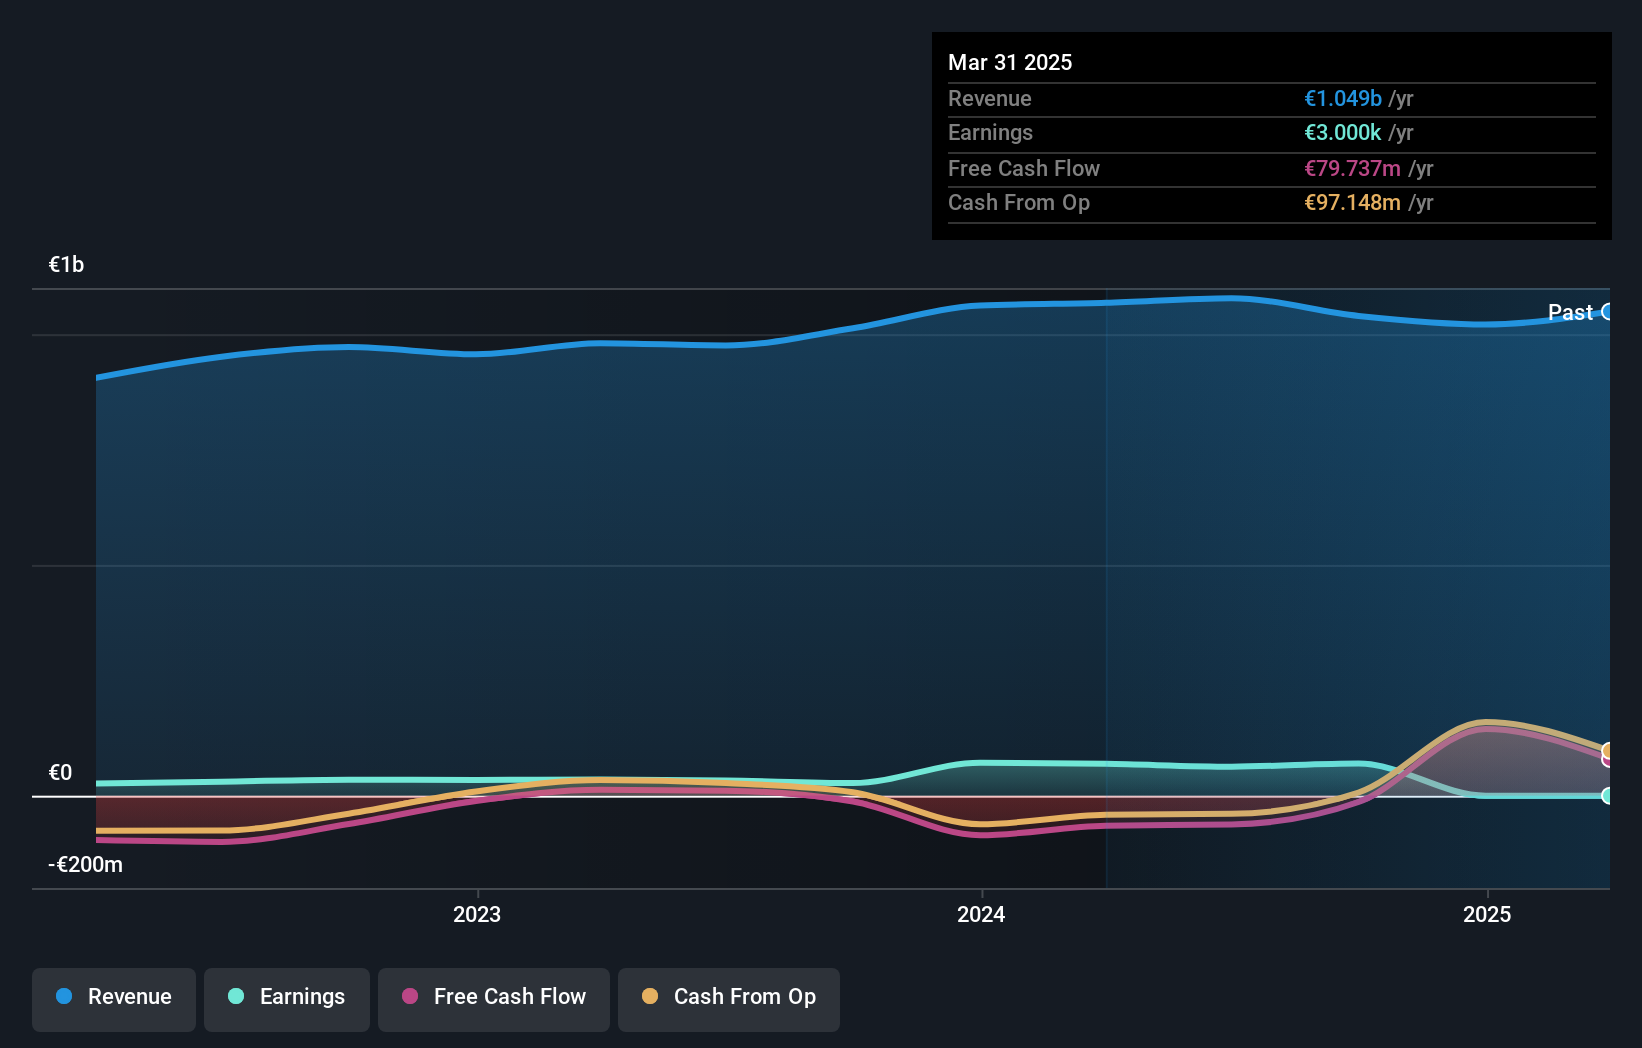1642x1048 pixels.
Task: Toggle the Cash From Op legend button
Action: [729, 999]
